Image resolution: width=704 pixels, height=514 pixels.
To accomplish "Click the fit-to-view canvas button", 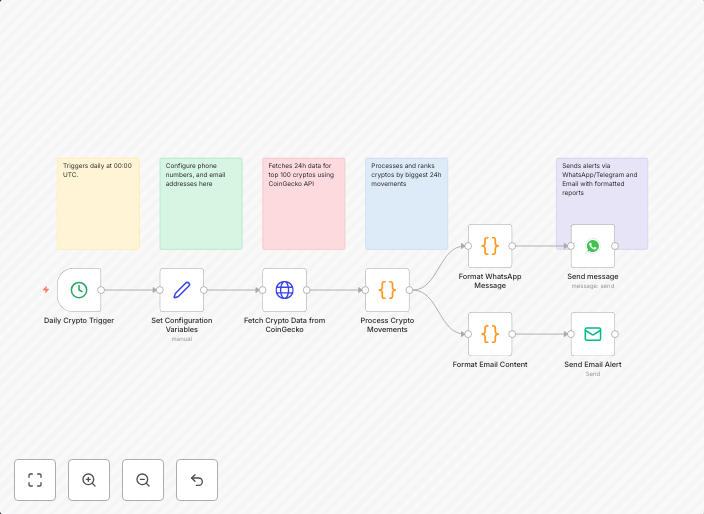I will tap(35, 480).
